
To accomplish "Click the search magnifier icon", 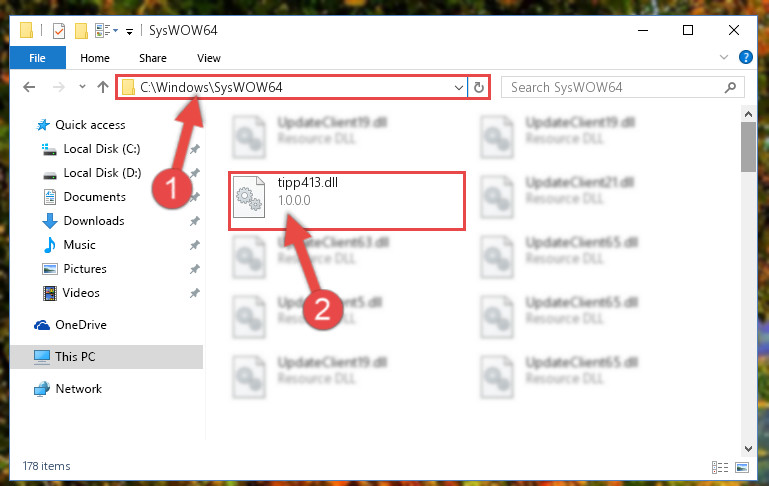I will click(730, 87).
